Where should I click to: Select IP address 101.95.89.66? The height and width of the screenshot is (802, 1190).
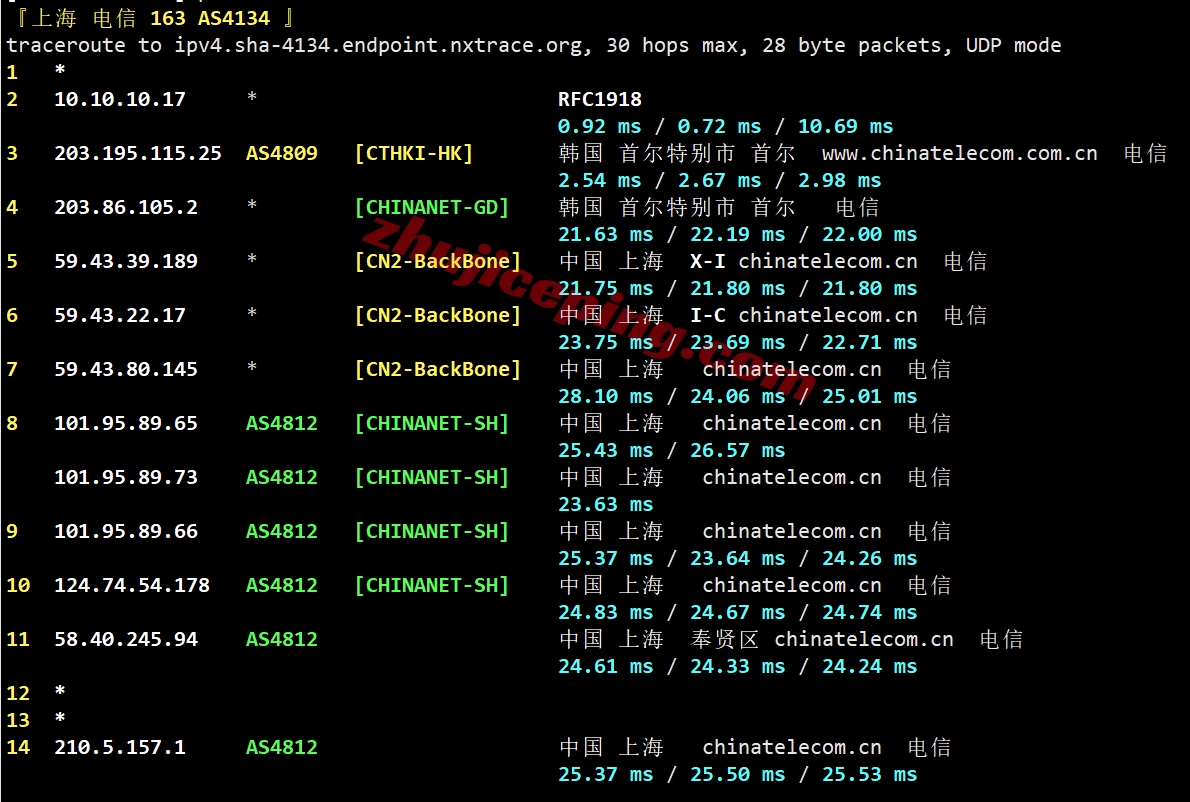click(x=126, y=531)
